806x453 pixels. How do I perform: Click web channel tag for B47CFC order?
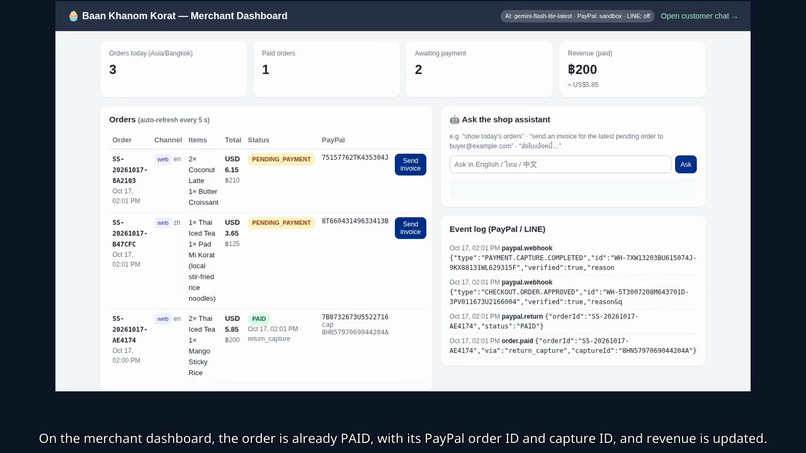pos(162,223)
